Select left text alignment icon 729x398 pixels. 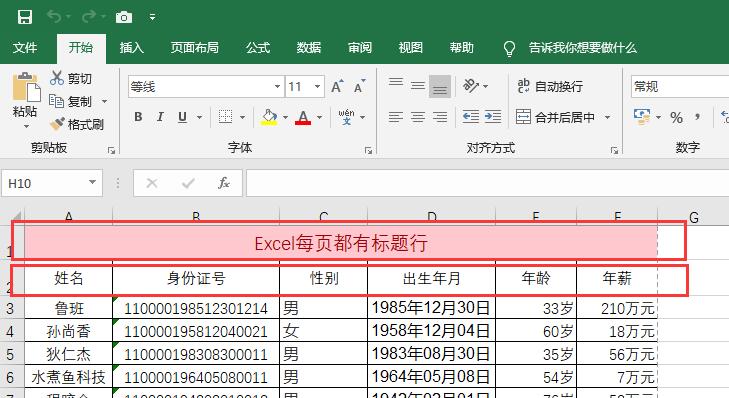(x=396, y=117)
